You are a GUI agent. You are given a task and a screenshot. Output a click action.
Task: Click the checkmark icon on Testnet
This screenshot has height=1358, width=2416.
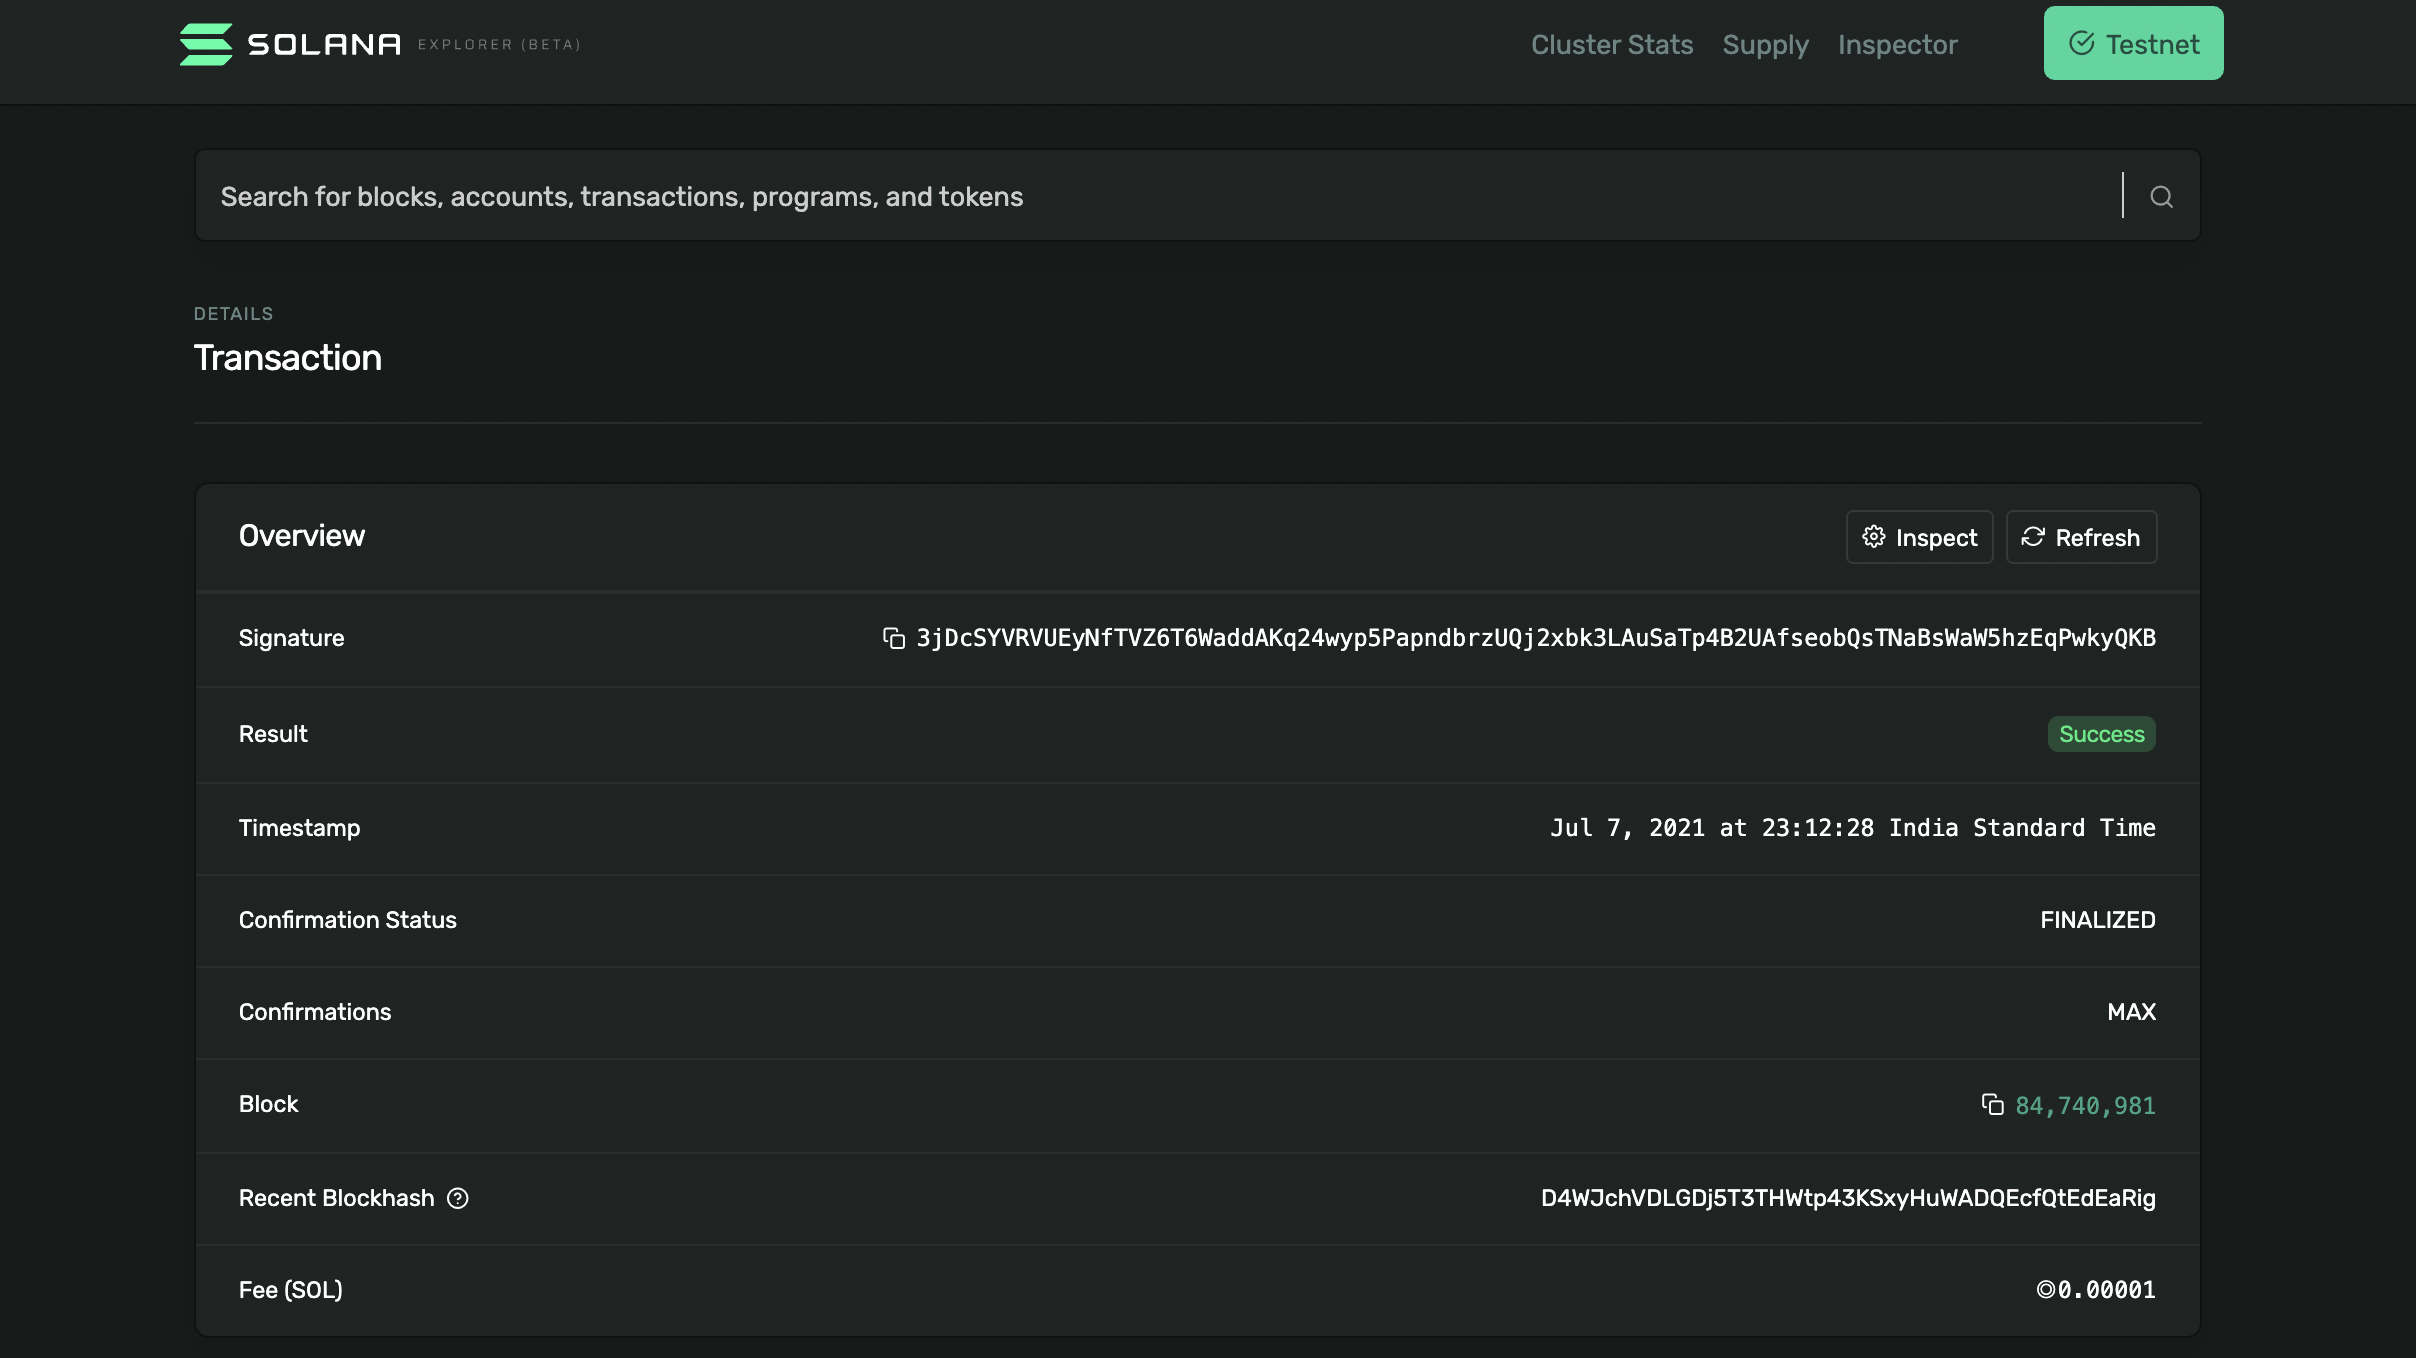(2081, 43)
